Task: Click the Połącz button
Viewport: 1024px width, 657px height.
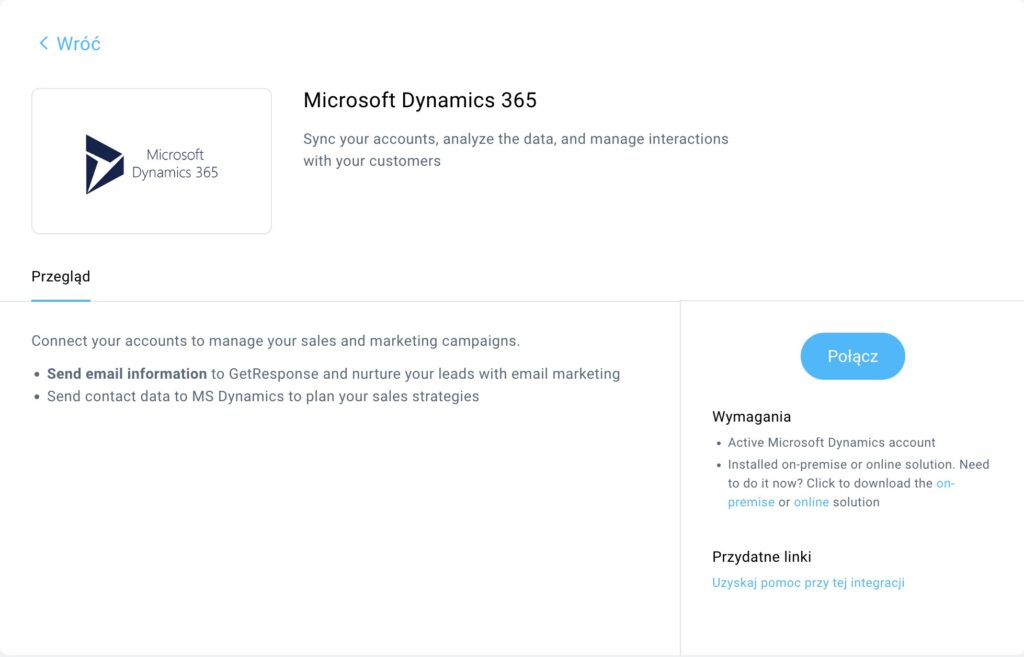Action: click(x=852, y=357)
